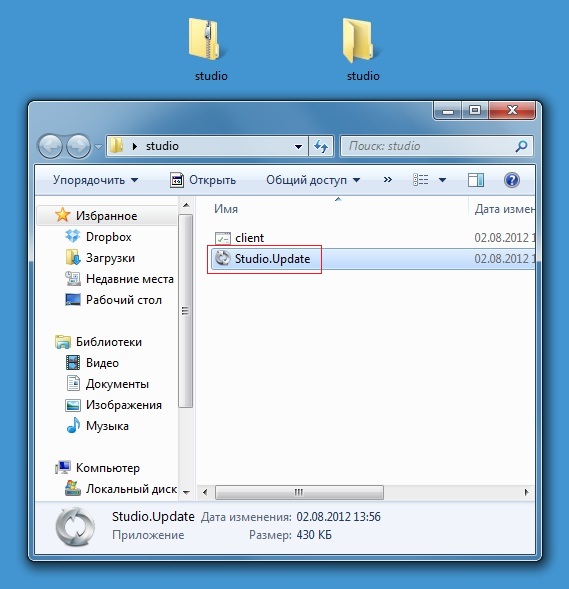
Task: Click the Открыть toolbar button
Action: coord(203,180)
